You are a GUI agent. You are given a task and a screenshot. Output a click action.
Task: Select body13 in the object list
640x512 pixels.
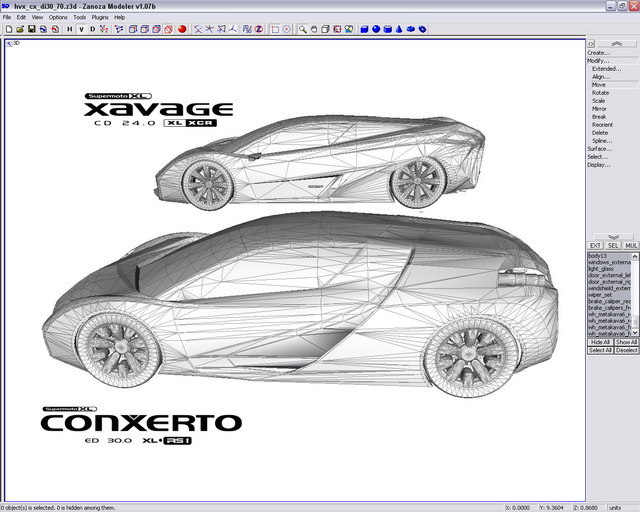598,255
